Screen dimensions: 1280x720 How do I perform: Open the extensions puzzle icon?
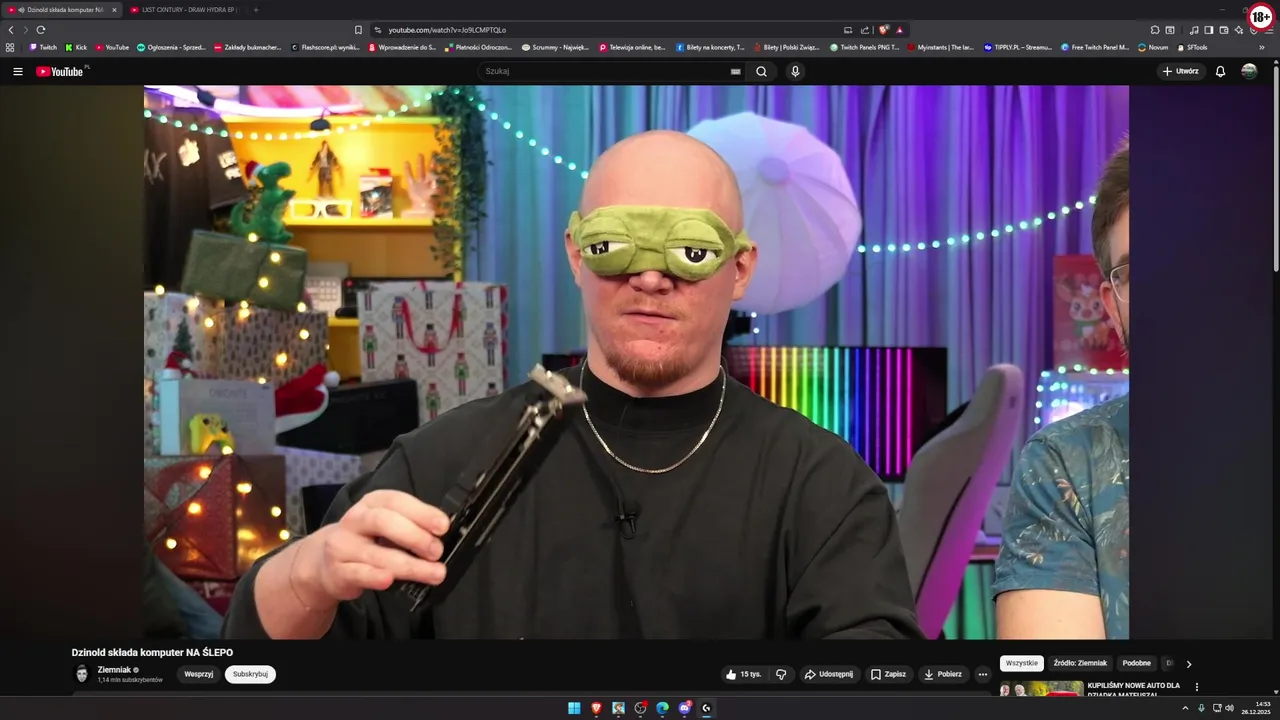pos(1155,30)
